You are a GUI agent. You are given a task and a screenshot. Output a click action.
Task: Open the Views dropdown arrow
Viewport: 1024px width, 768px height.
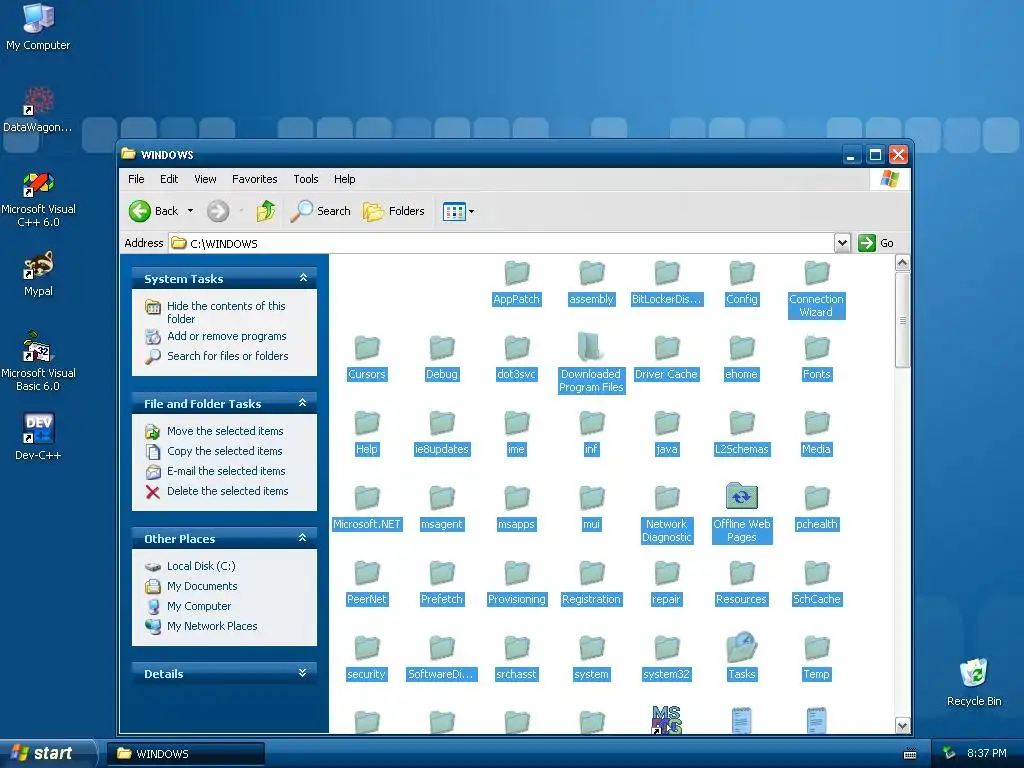click(x=472, y=212)
